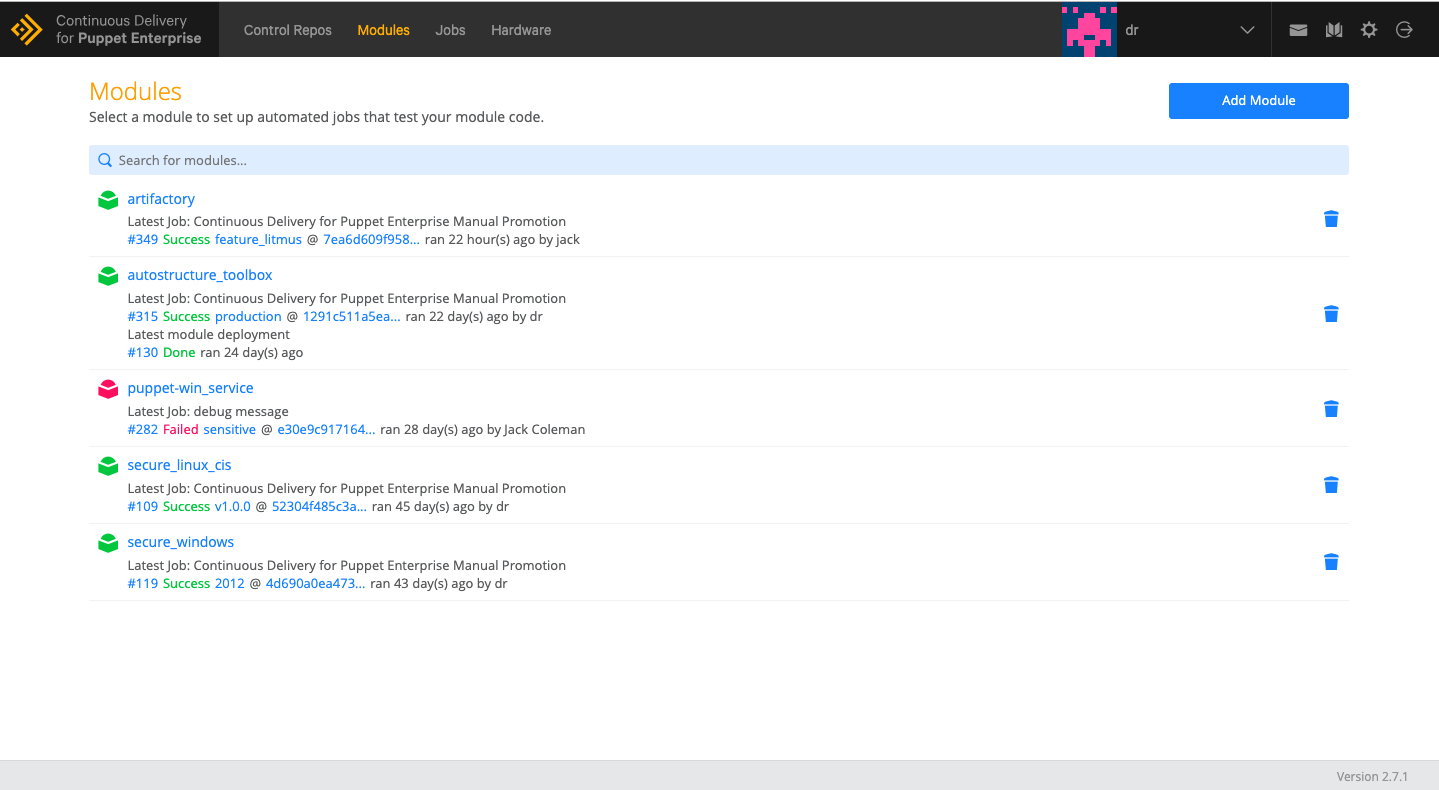
Task: Click the Modules page heading
Action: (x=135, y=91)
